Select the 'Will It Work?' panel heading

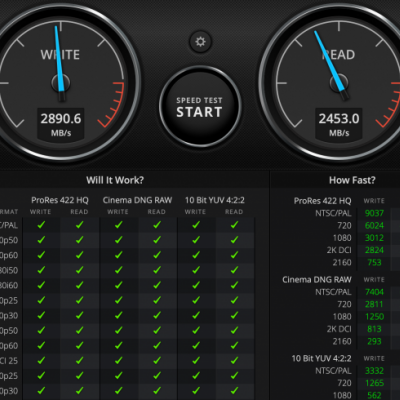115,180
